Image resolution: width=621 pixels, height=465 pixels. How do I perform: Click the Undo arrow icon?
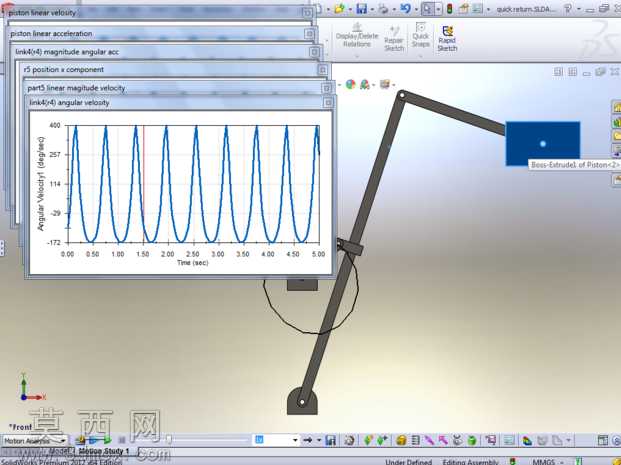406,8
